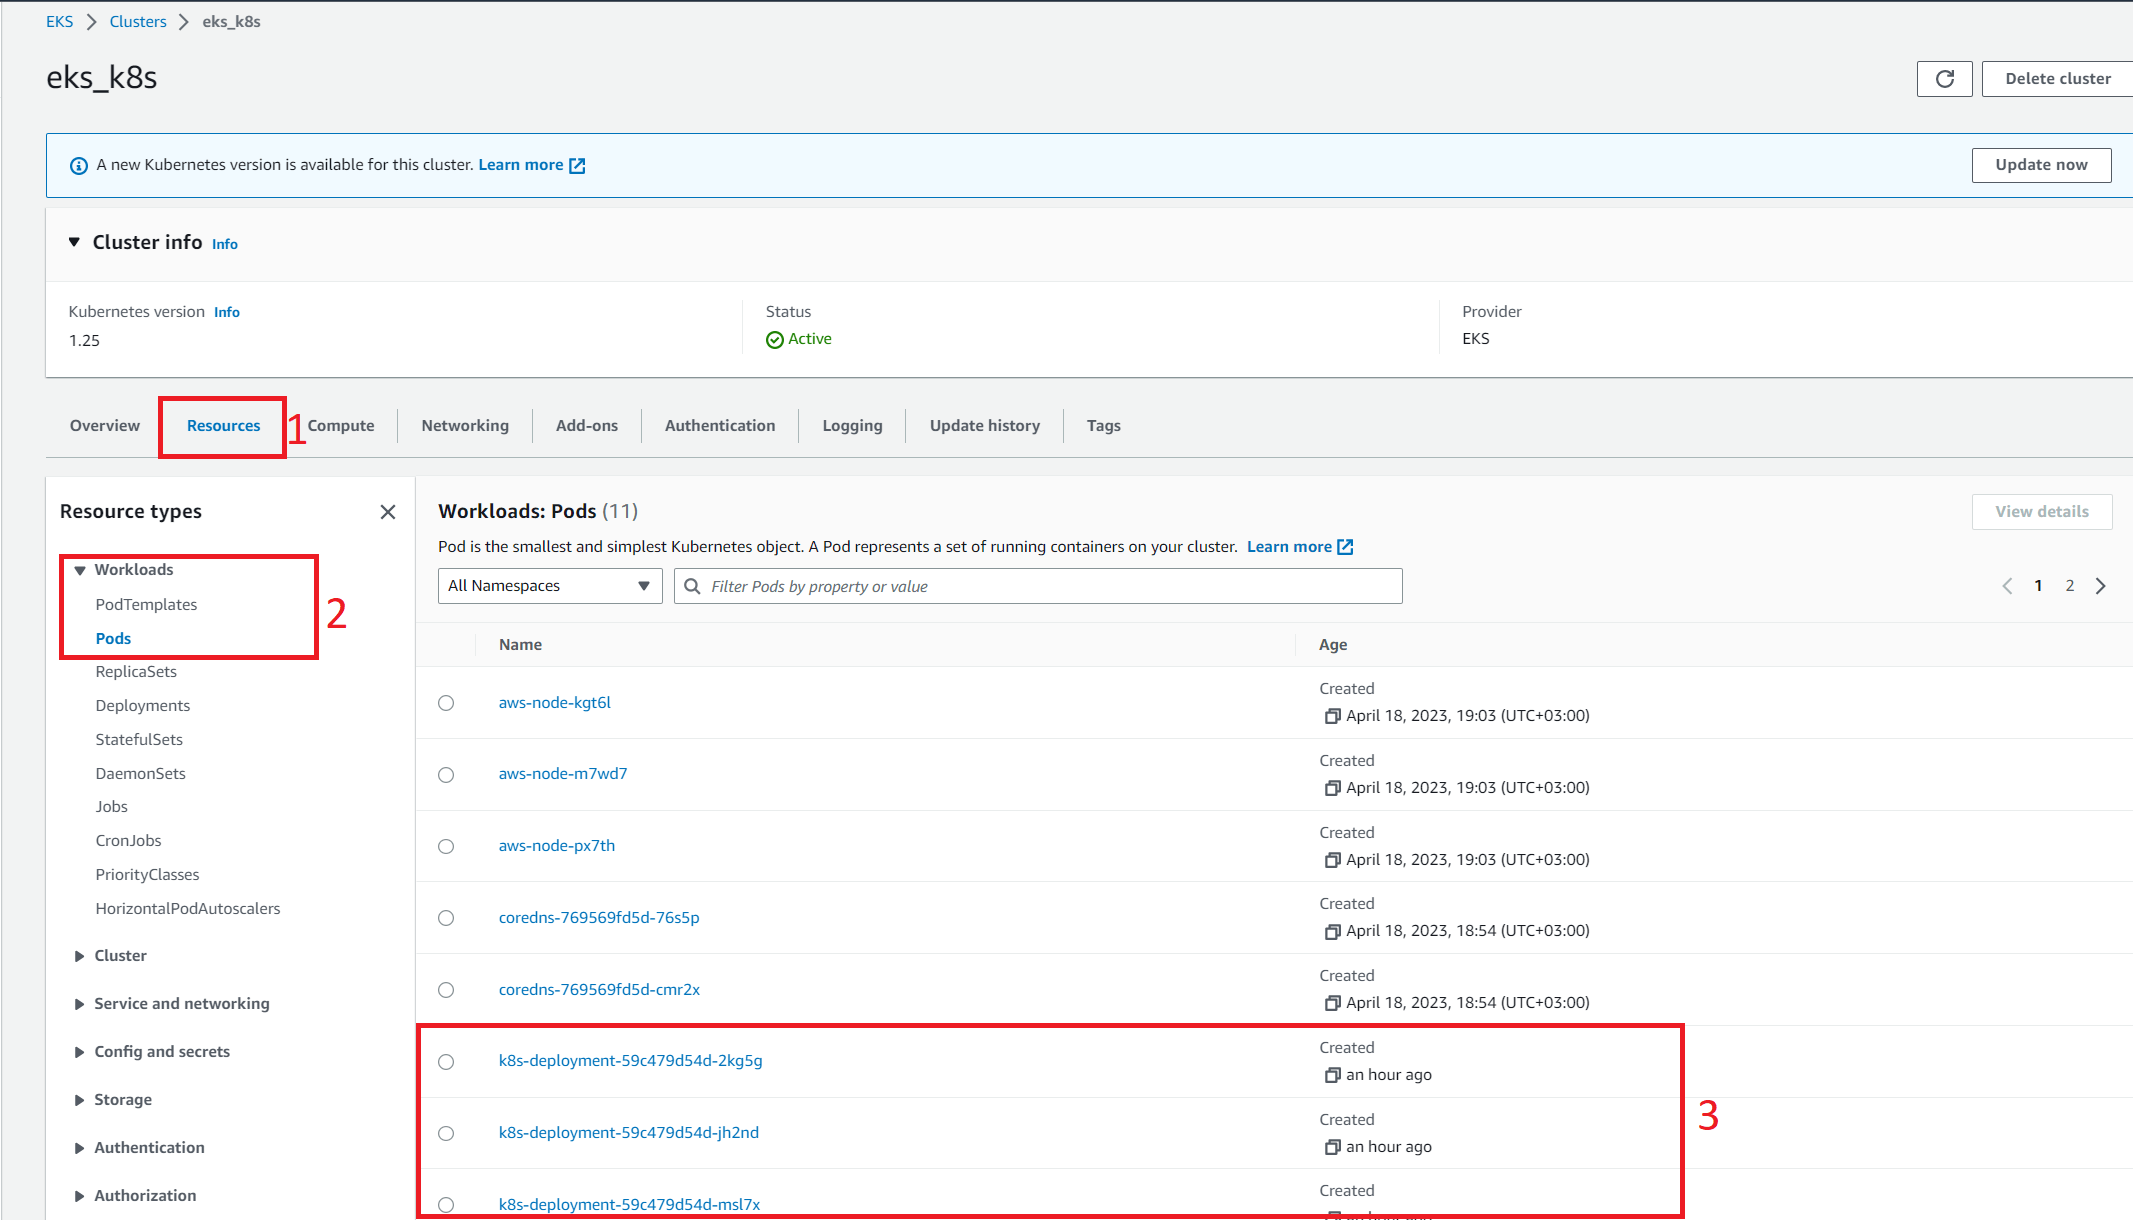Close the Resource types panel
2133x1220 pixels.
point(388,511)
